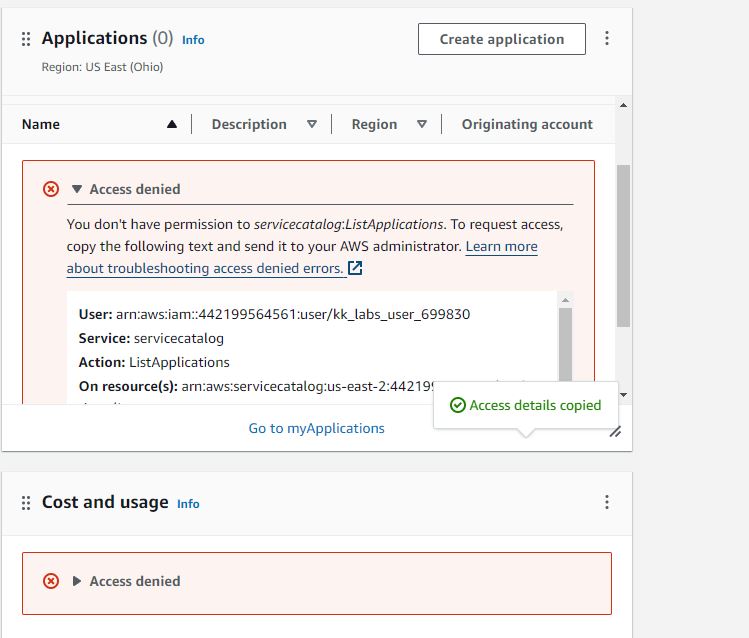The width and height of the screenshot is (749, 638).
Task: Click red error icon in Applications alert
Action: pyautogui.click(x=51, y=189)
